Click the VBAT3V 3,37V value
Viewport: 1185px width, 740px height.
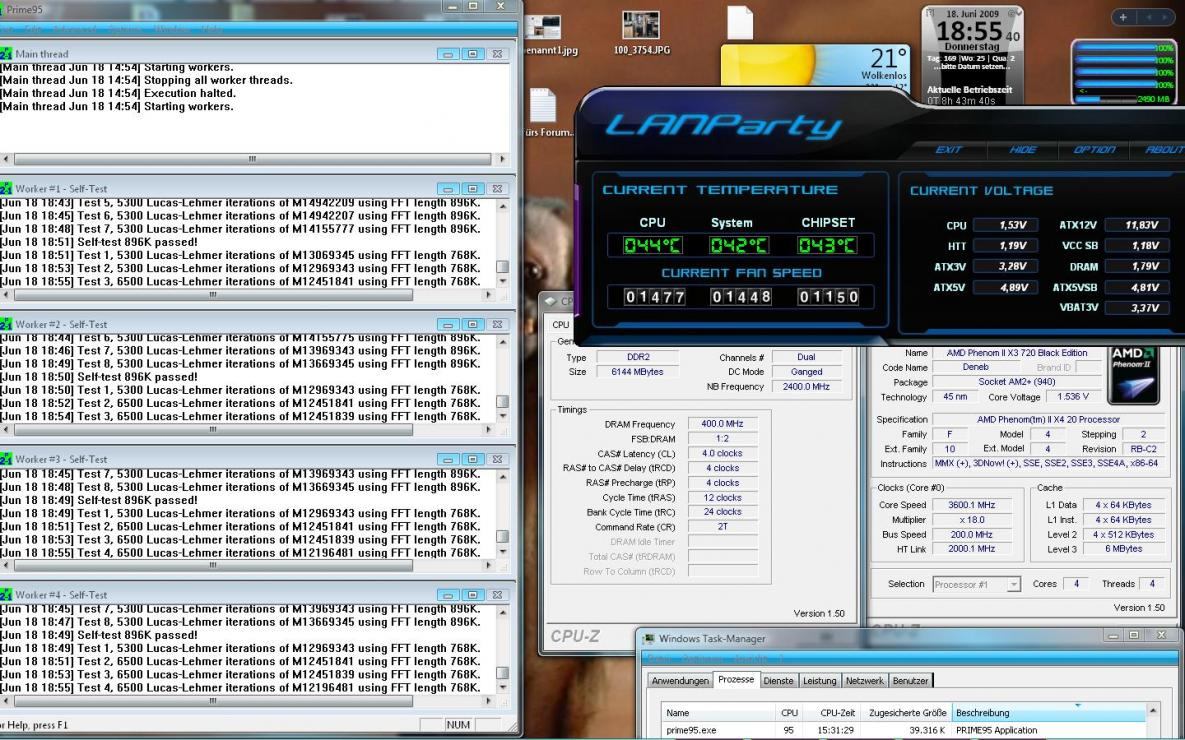coord(1136,308)
